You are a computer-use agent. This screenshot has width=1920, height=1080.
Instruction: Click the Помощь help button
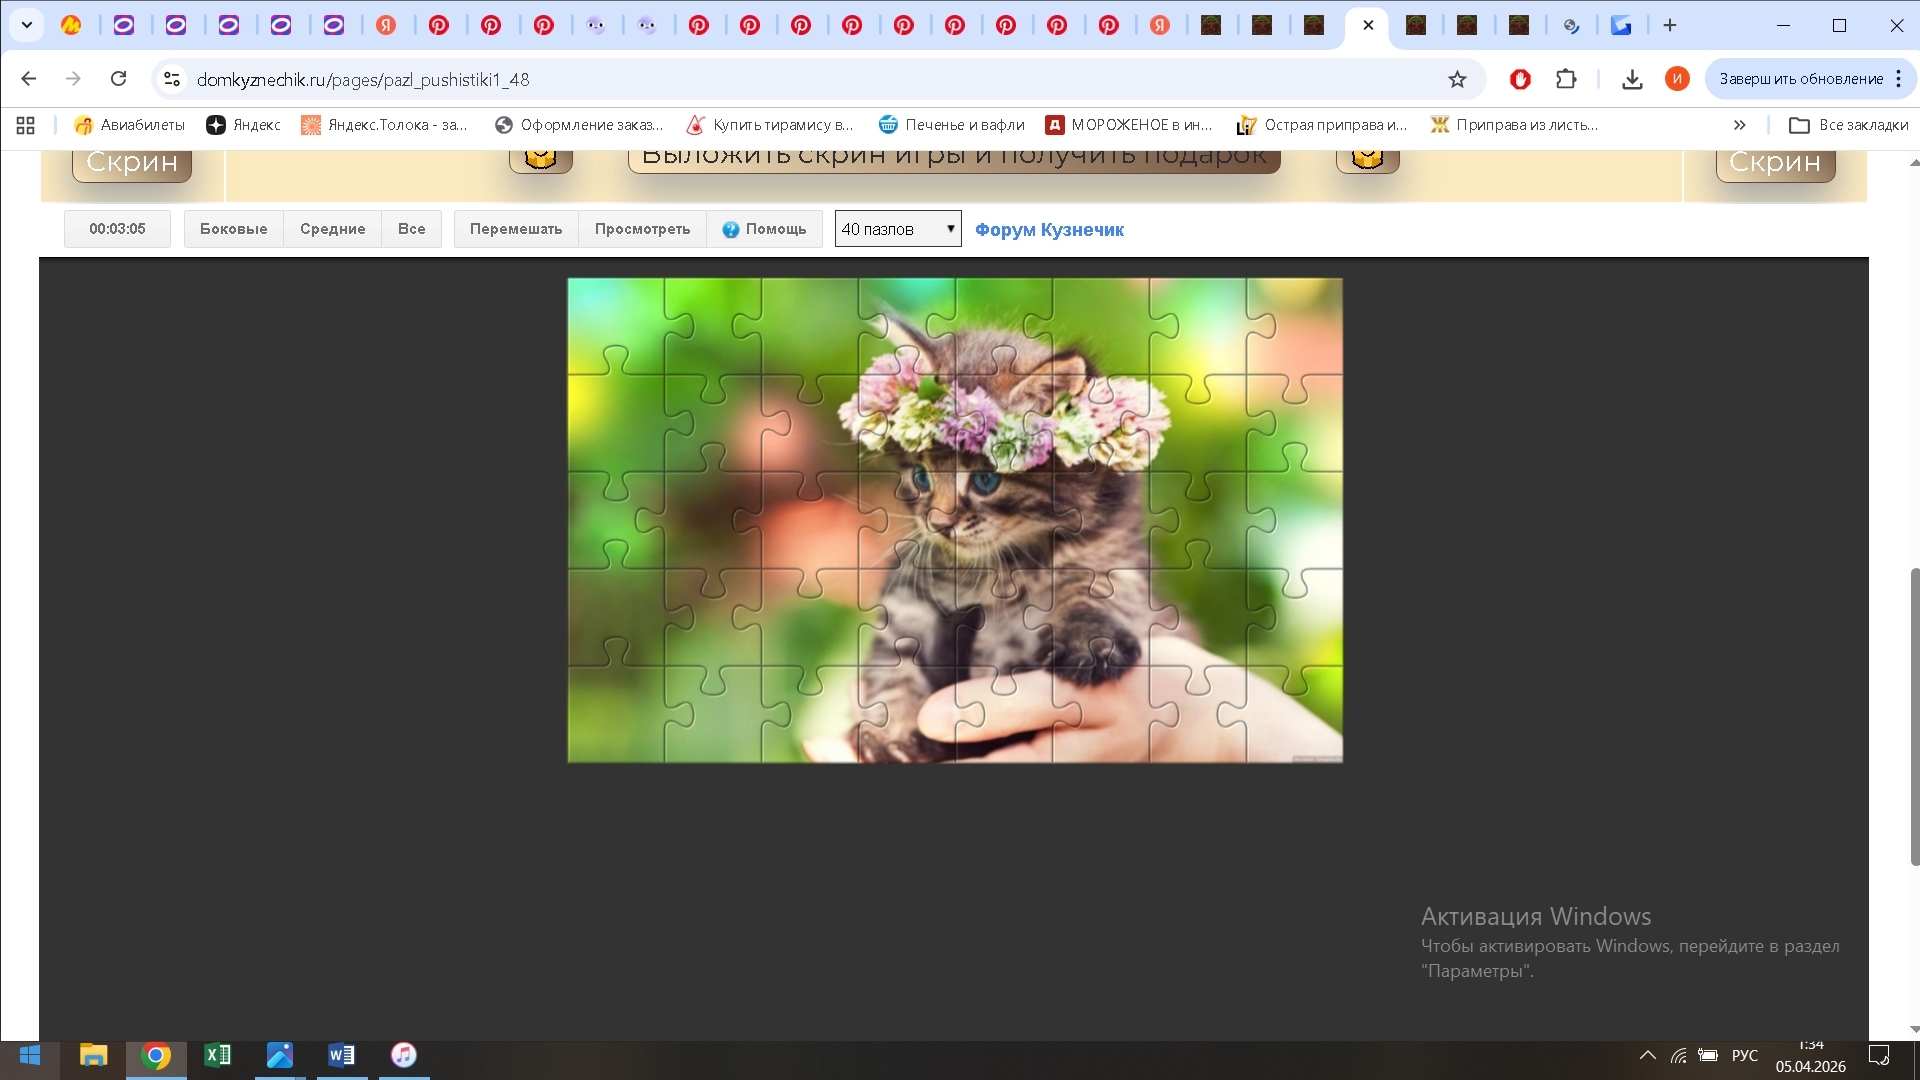pos(764,229)
